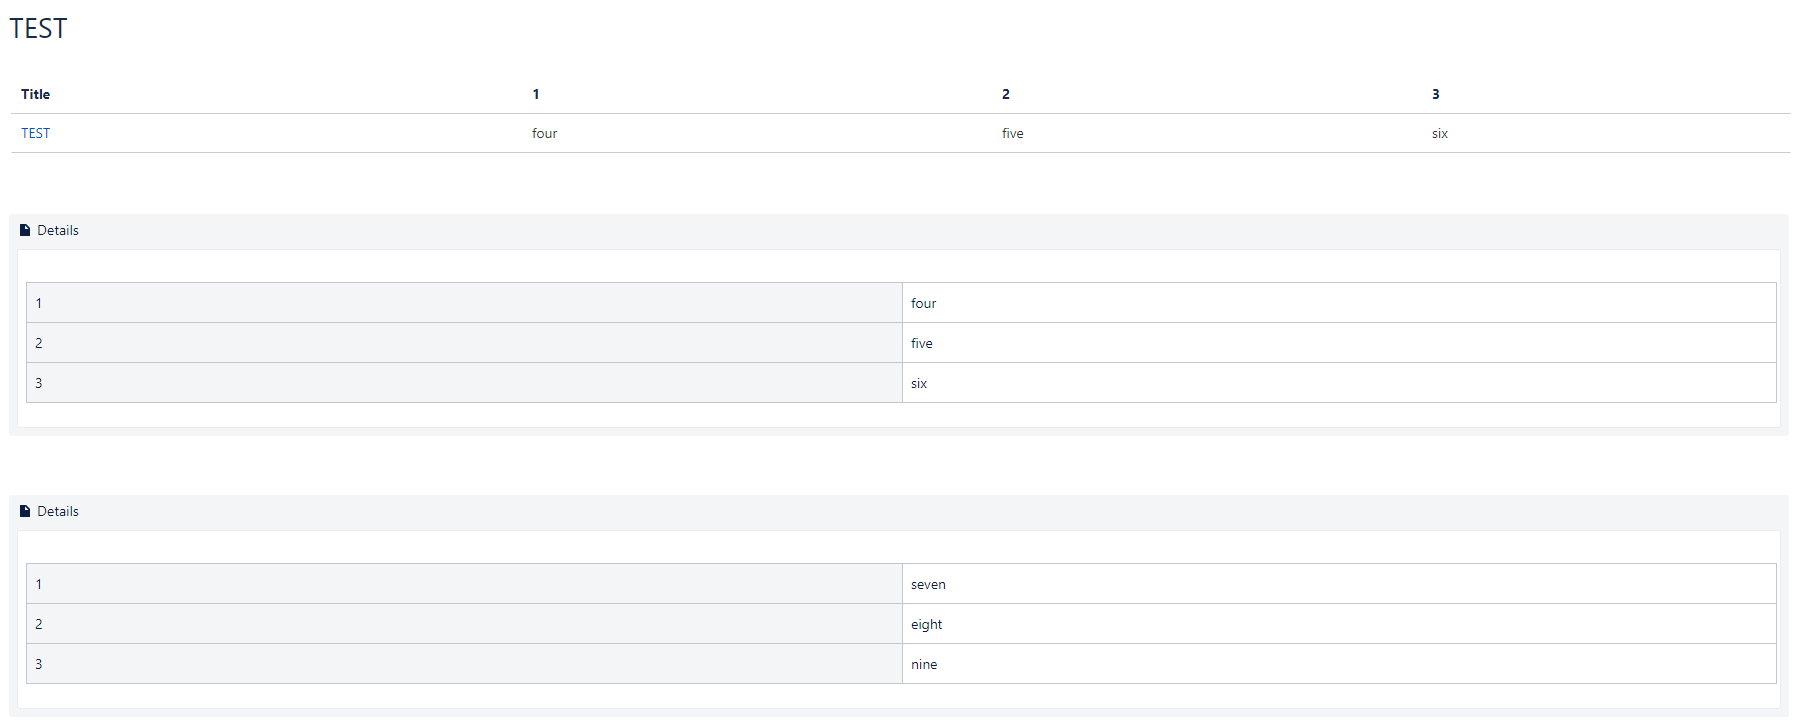Viewport: 1798px width, 725px height.
Task: Click column header "1" in the report table
Action: pos(536,94)
